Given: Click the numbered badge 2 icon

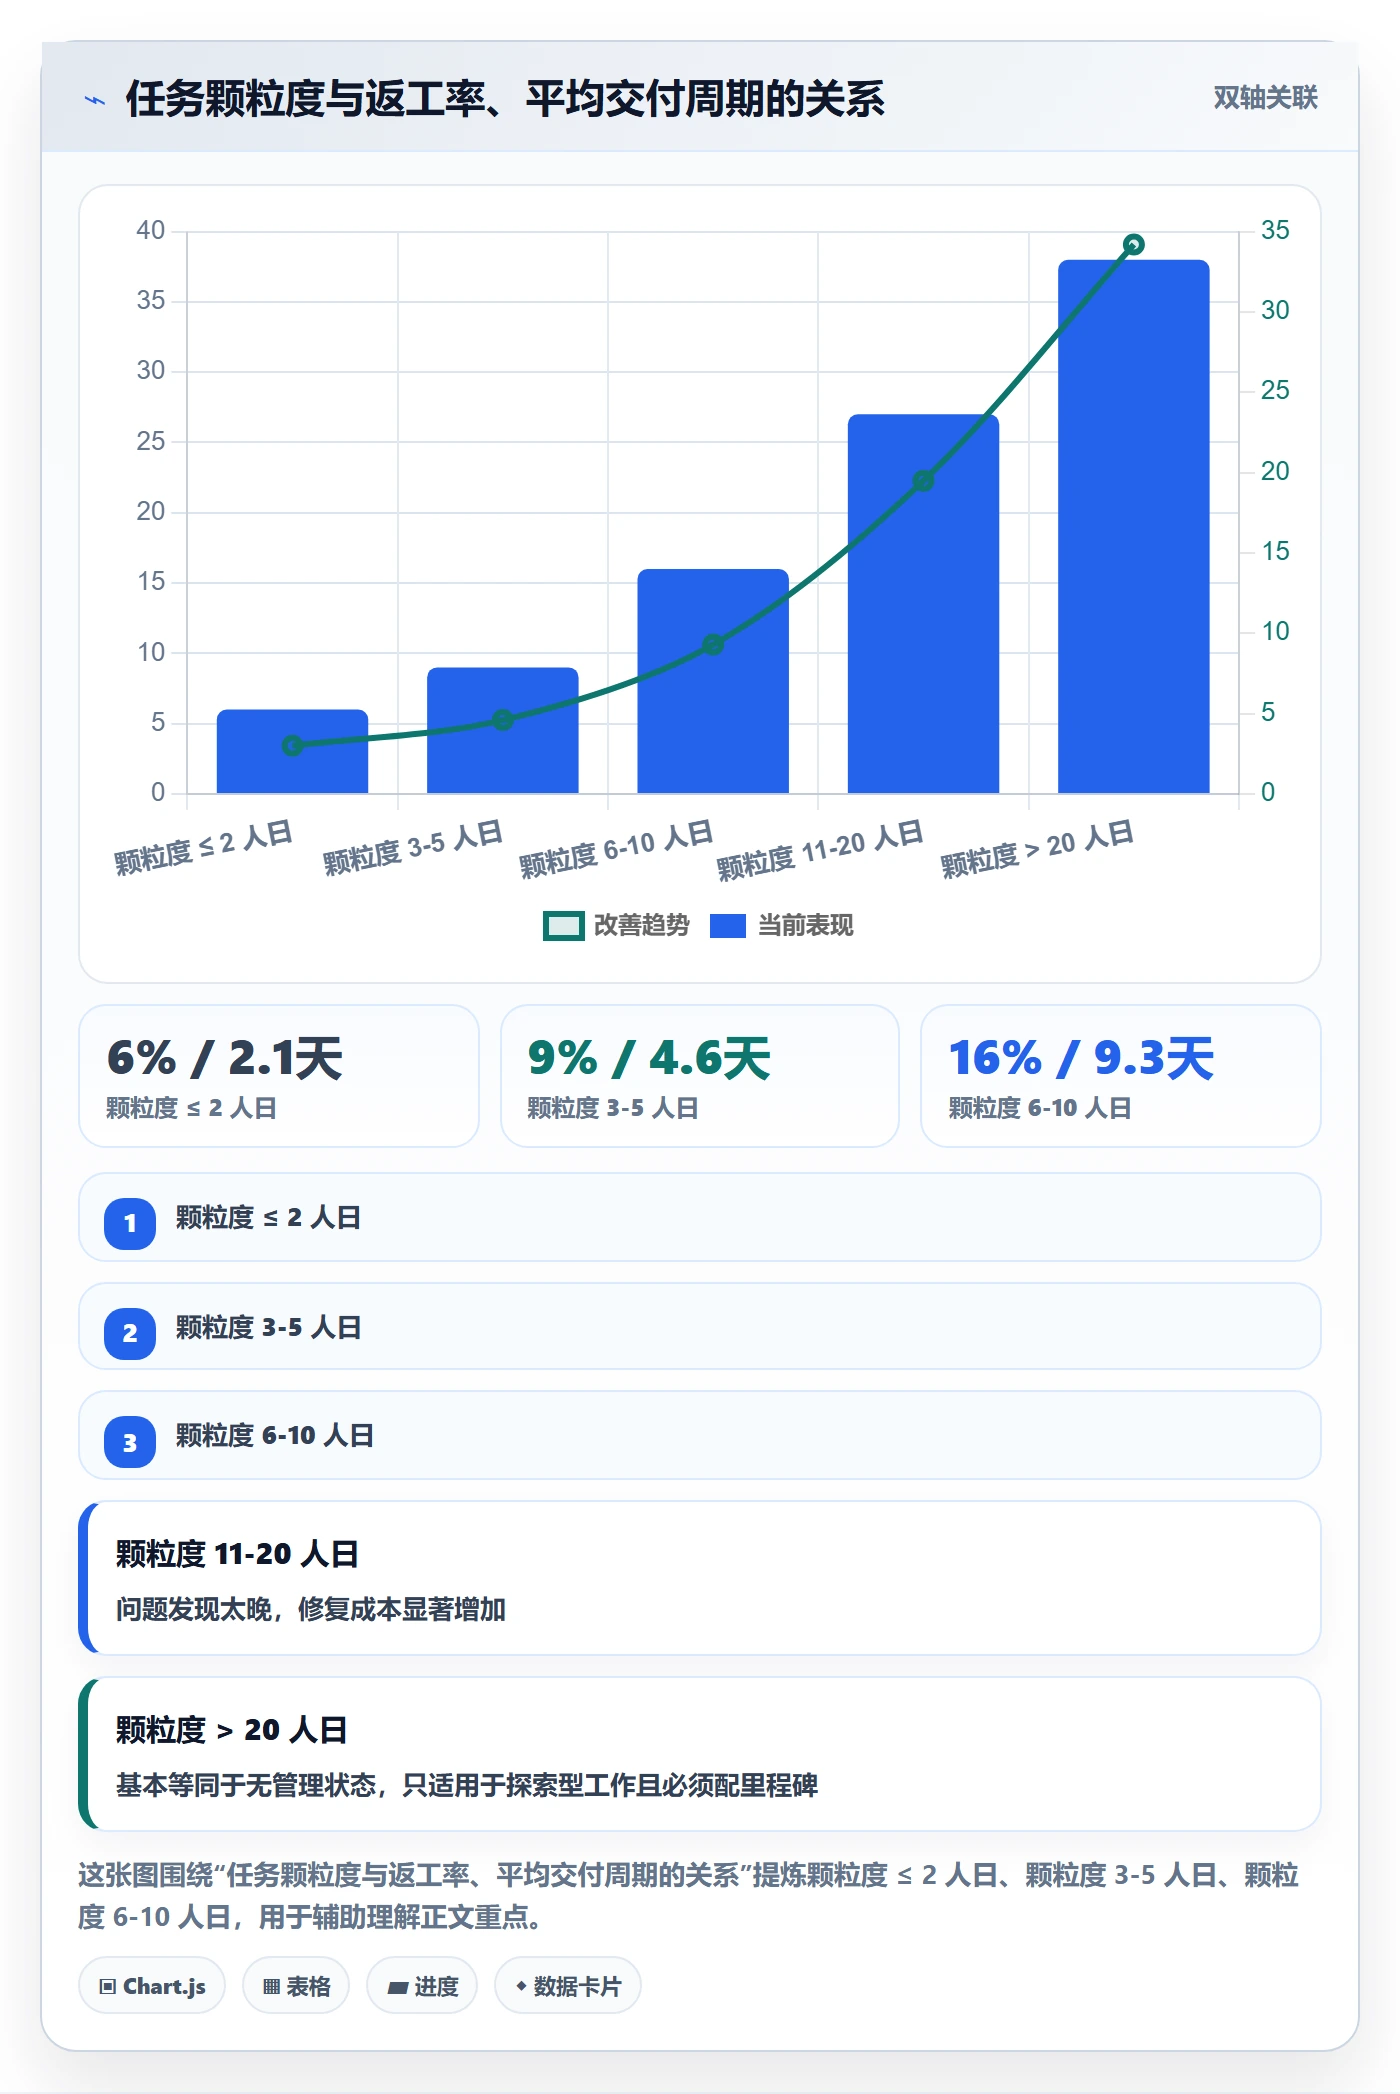Looking at the screenshot, I should (130, 1333).
